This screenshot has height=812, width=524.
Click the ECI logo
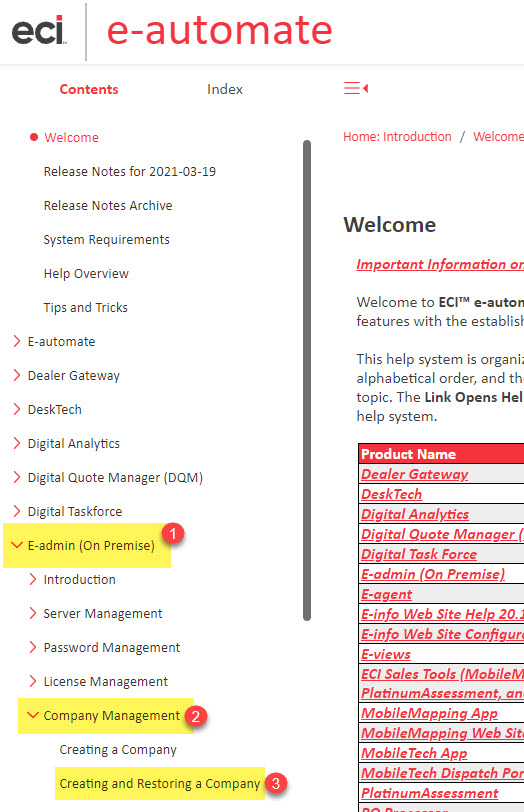[x=39, y=31]
